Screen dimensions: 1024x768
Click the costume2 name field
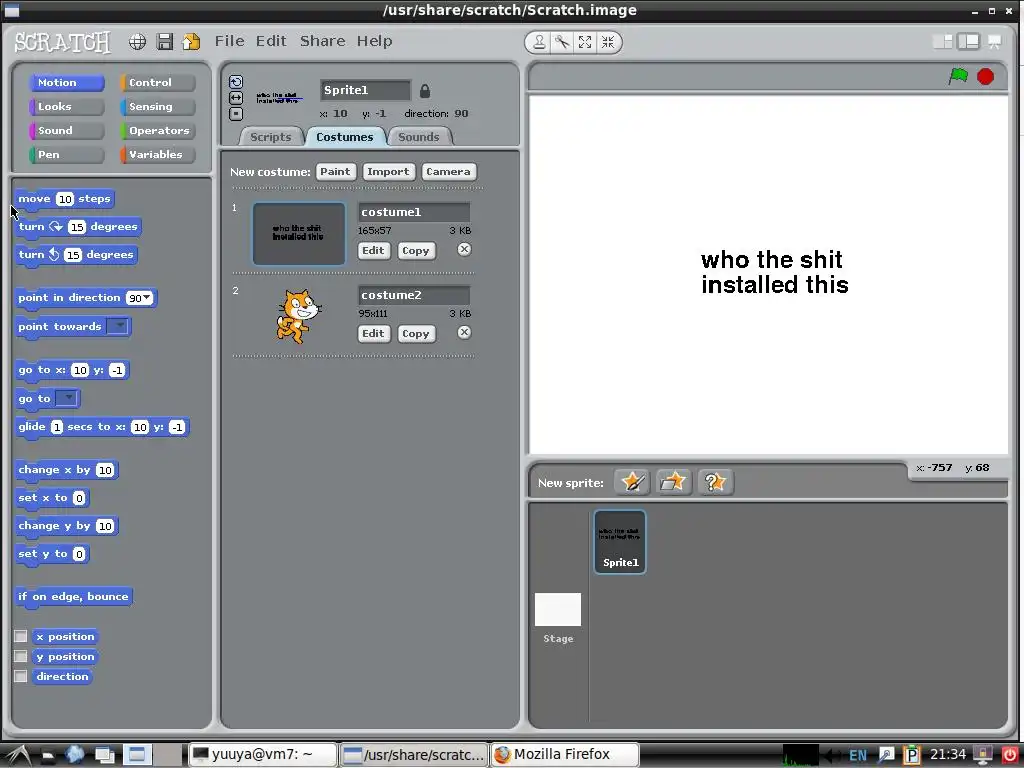click(x=414, y=295)
